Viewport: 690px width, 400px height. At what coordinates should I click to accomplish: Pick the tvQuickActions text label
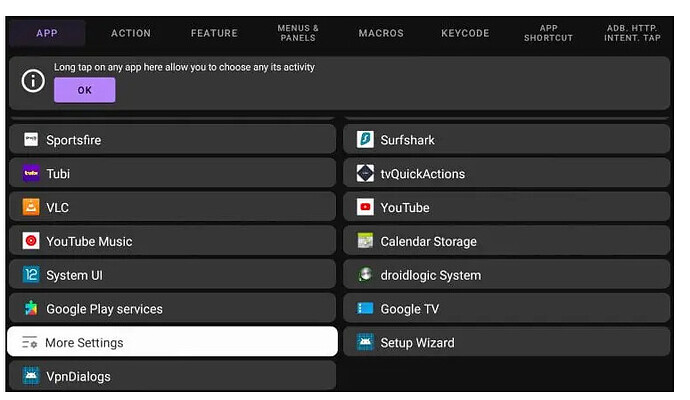(x=422, y=174)
